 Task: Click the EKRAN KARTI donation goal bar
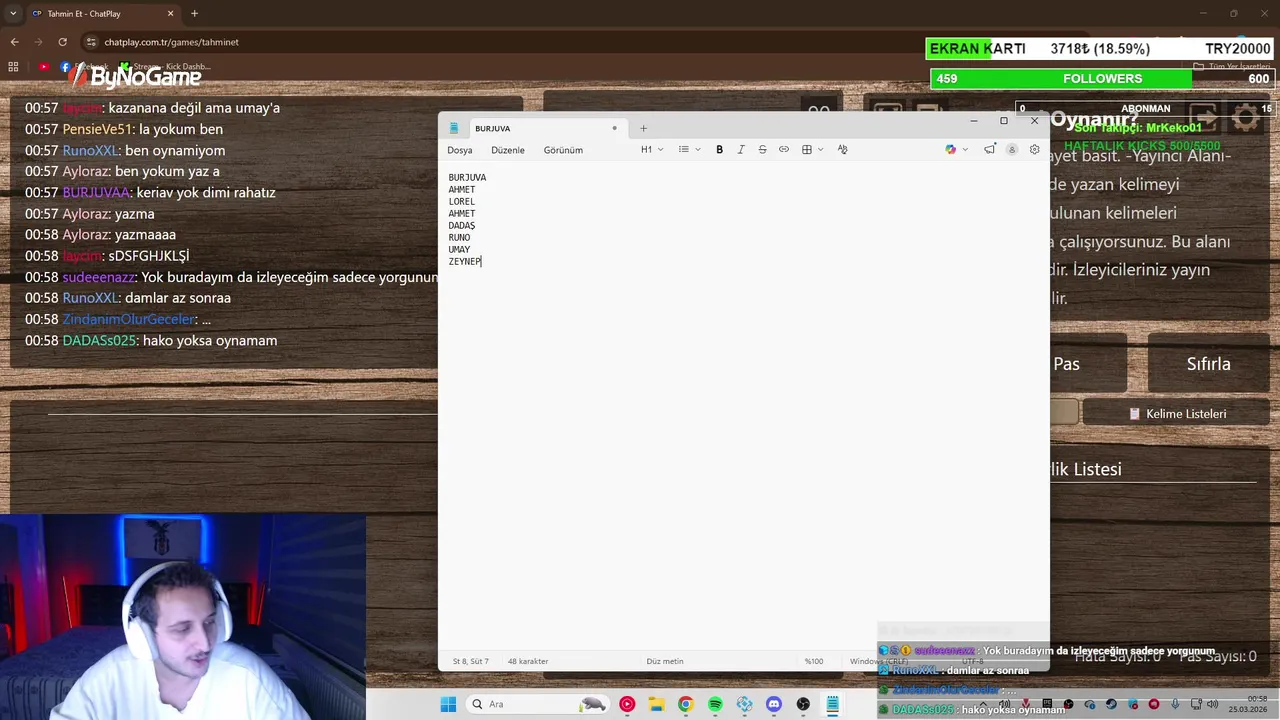tap(1101, 49)
